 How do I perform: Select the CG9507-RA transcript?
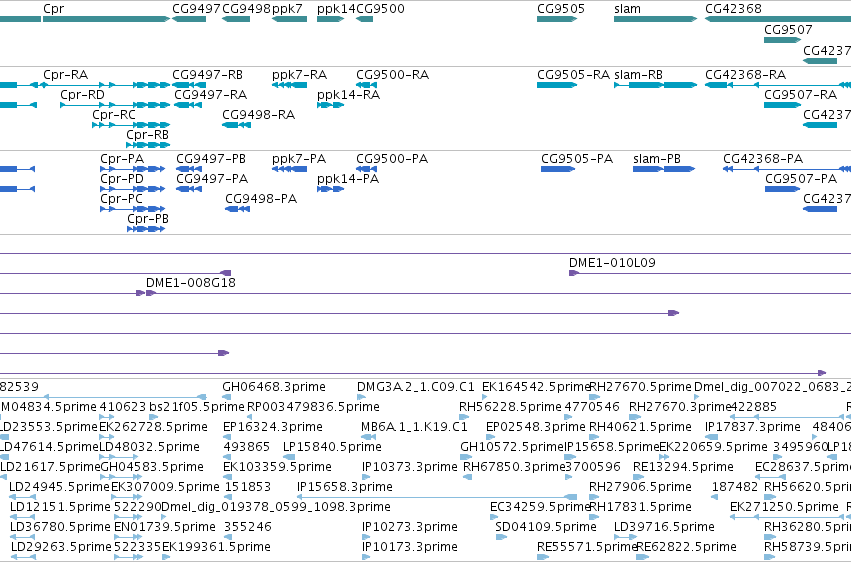(x=783, y=105)
